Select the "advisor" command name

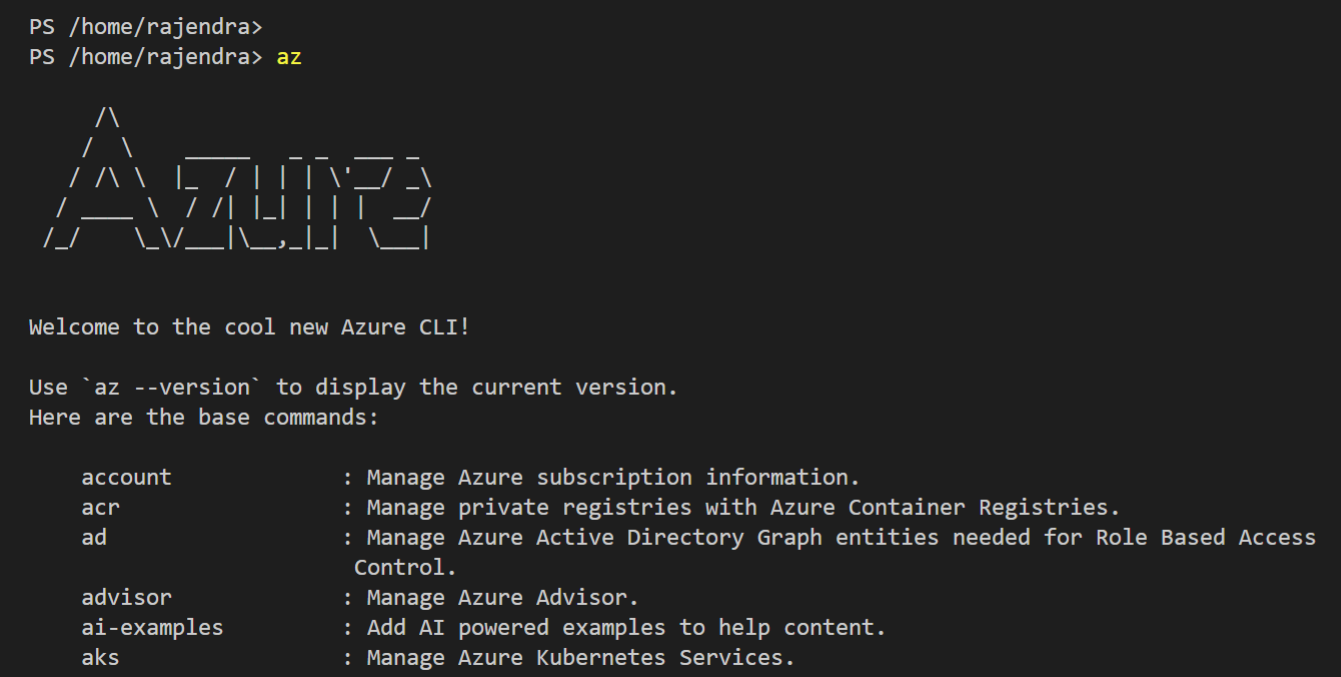(x=126, y=597)
